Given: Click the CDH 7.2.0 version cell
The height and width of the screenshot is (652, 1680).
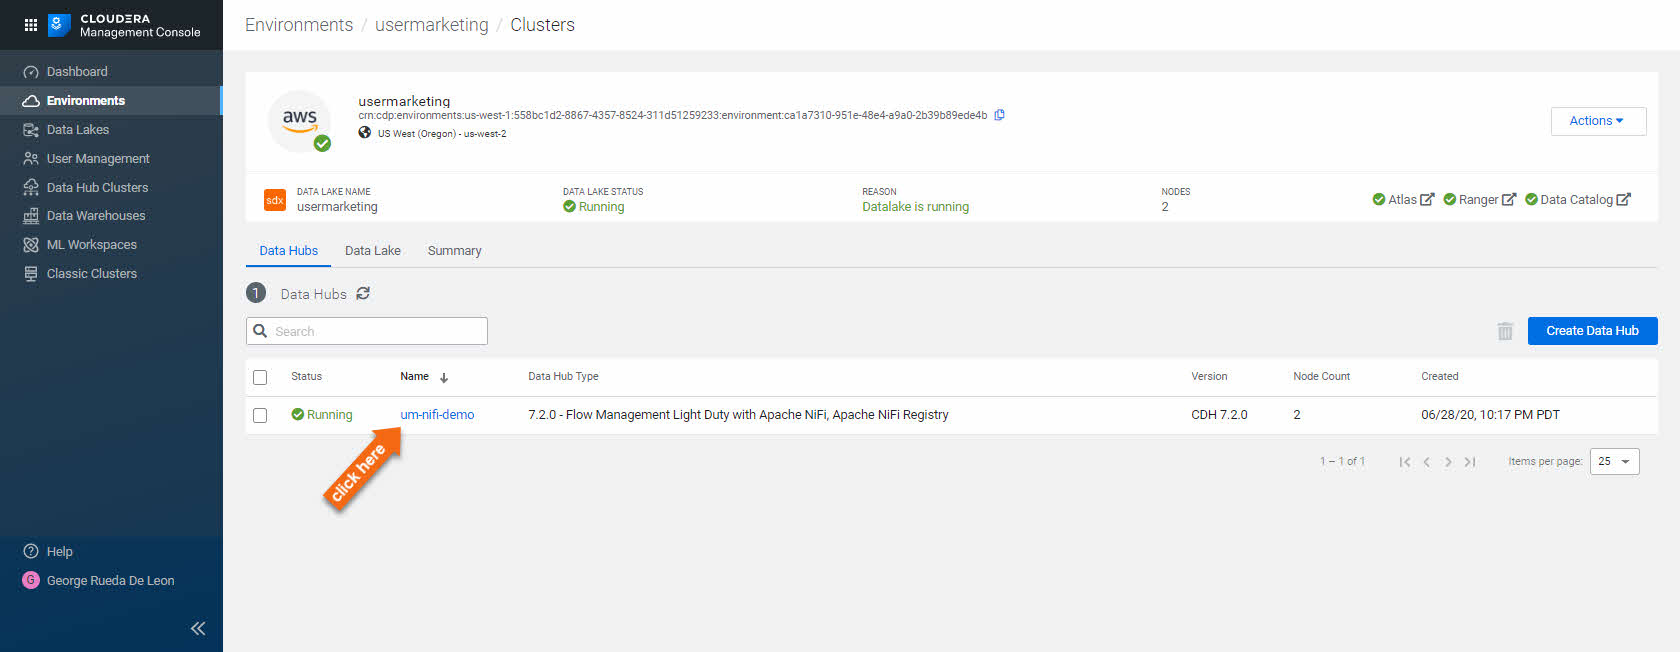Looking at the screenshot, I should click(1219, 415).
